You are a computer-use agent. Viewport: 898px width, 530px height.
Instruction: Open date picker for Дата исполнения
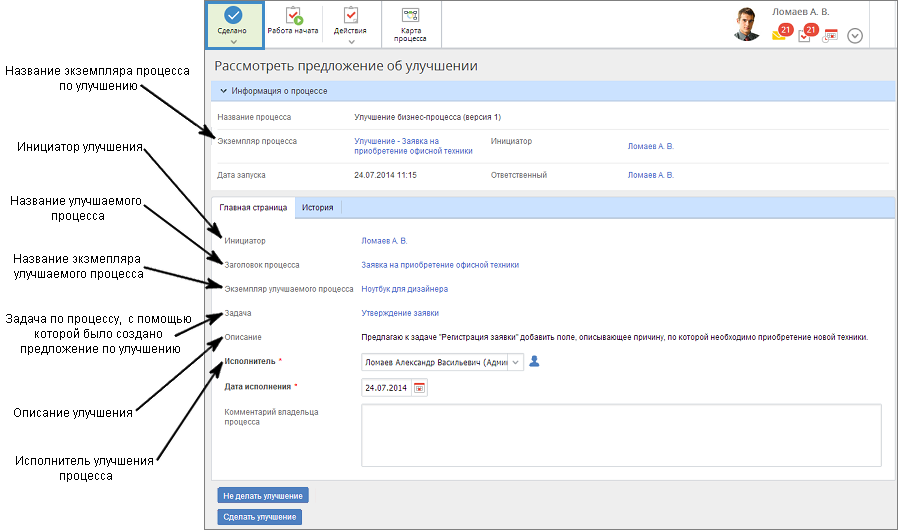click(419, 388)
